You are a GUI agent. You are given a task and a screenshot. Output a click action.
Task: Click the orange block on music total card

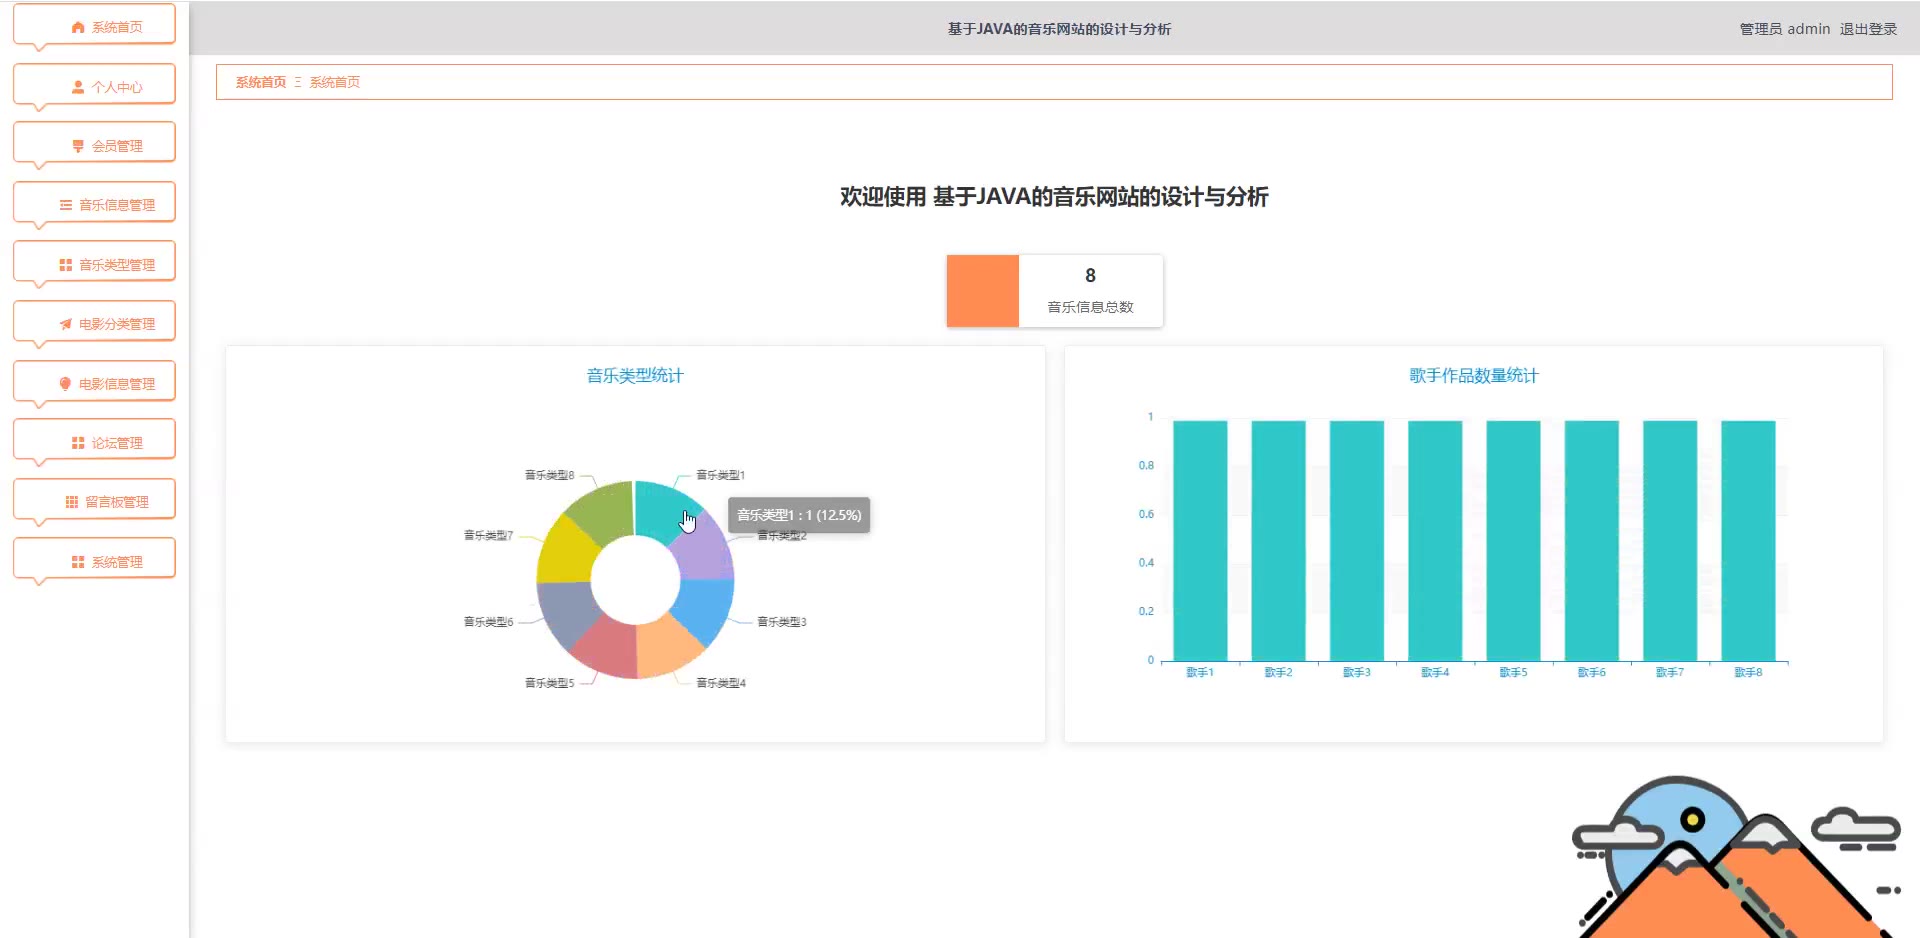(982, 291)
